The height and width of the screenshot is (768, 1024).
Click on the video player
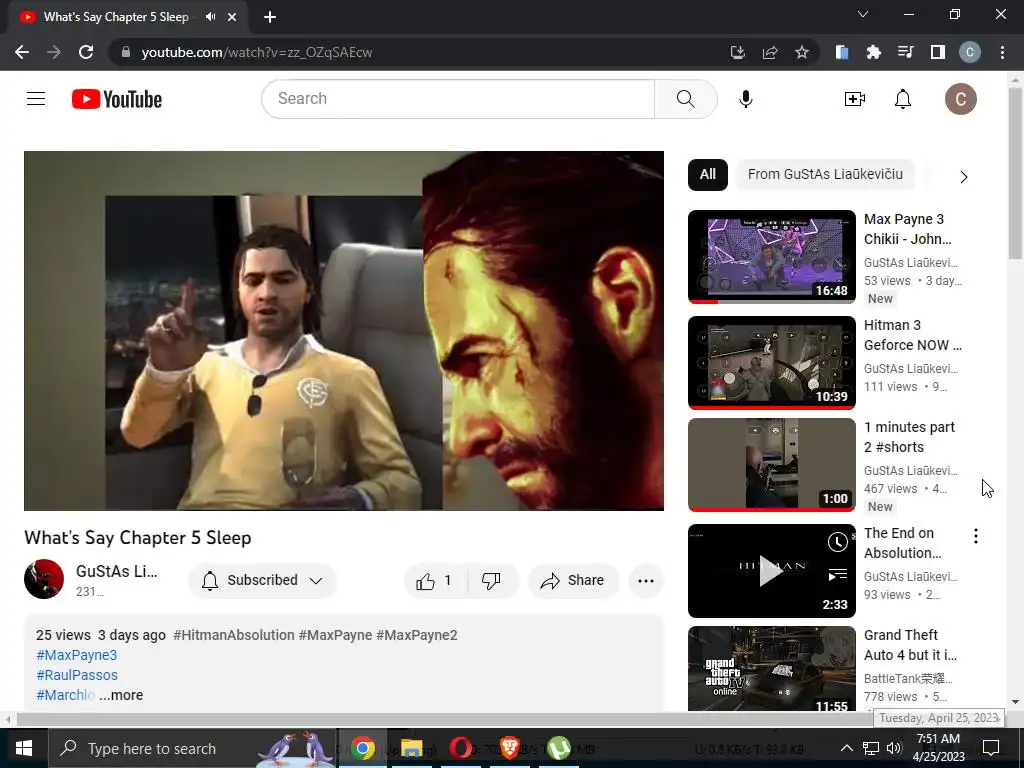(x=344, y=331)
